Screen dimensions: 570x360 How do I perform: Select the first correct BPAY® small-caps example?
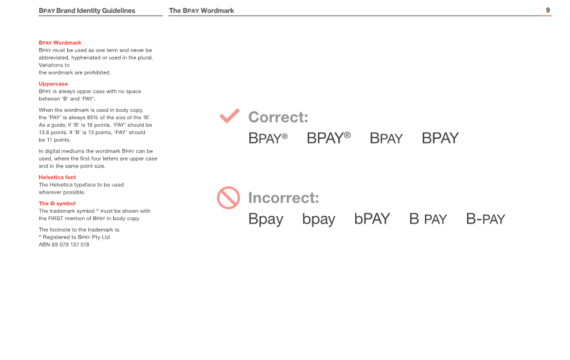(268, 138)
